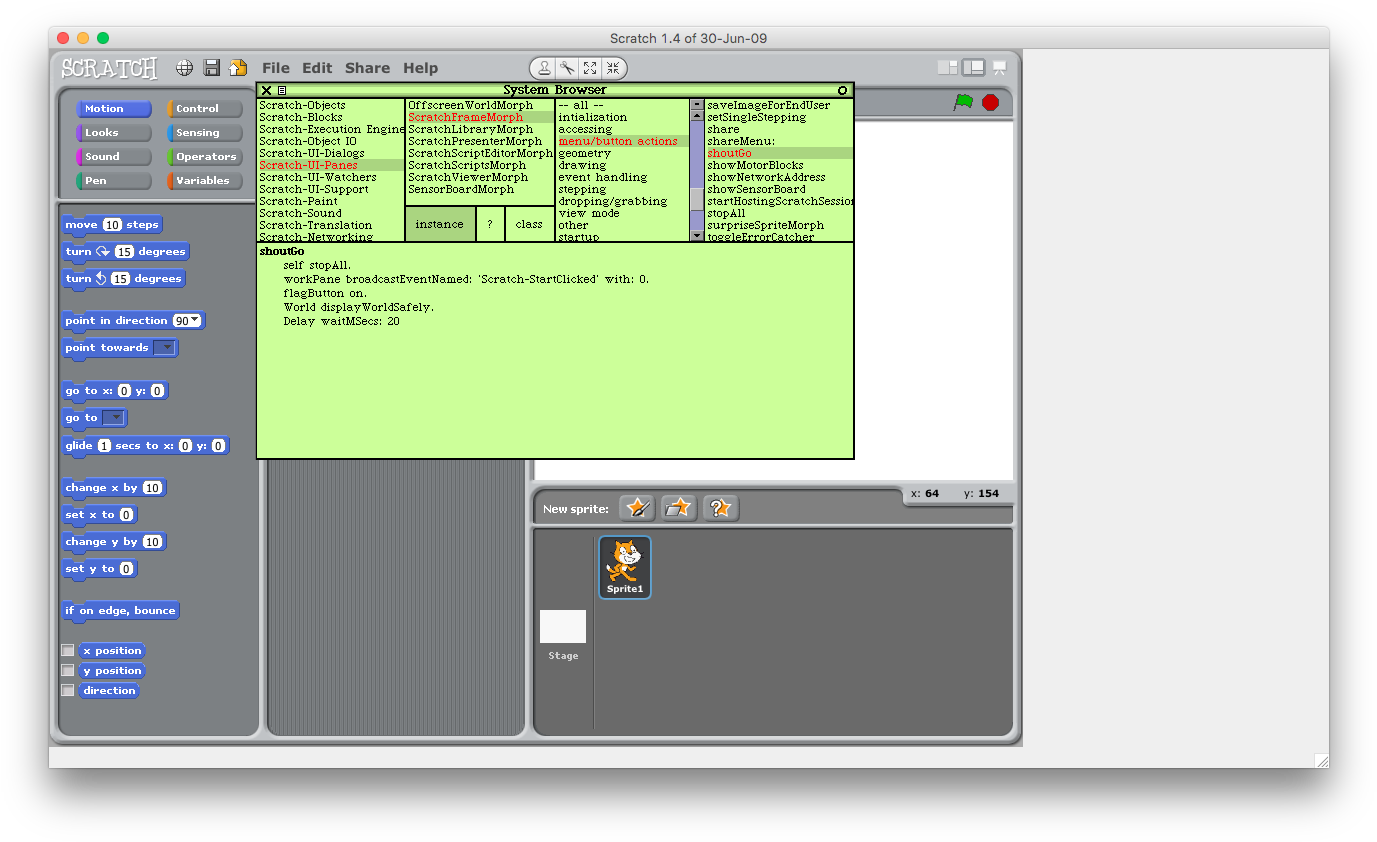Click message list scrollbar down arrow
Image resolution: width=1377 pixels, height=842 pixels.
[697, 236]
